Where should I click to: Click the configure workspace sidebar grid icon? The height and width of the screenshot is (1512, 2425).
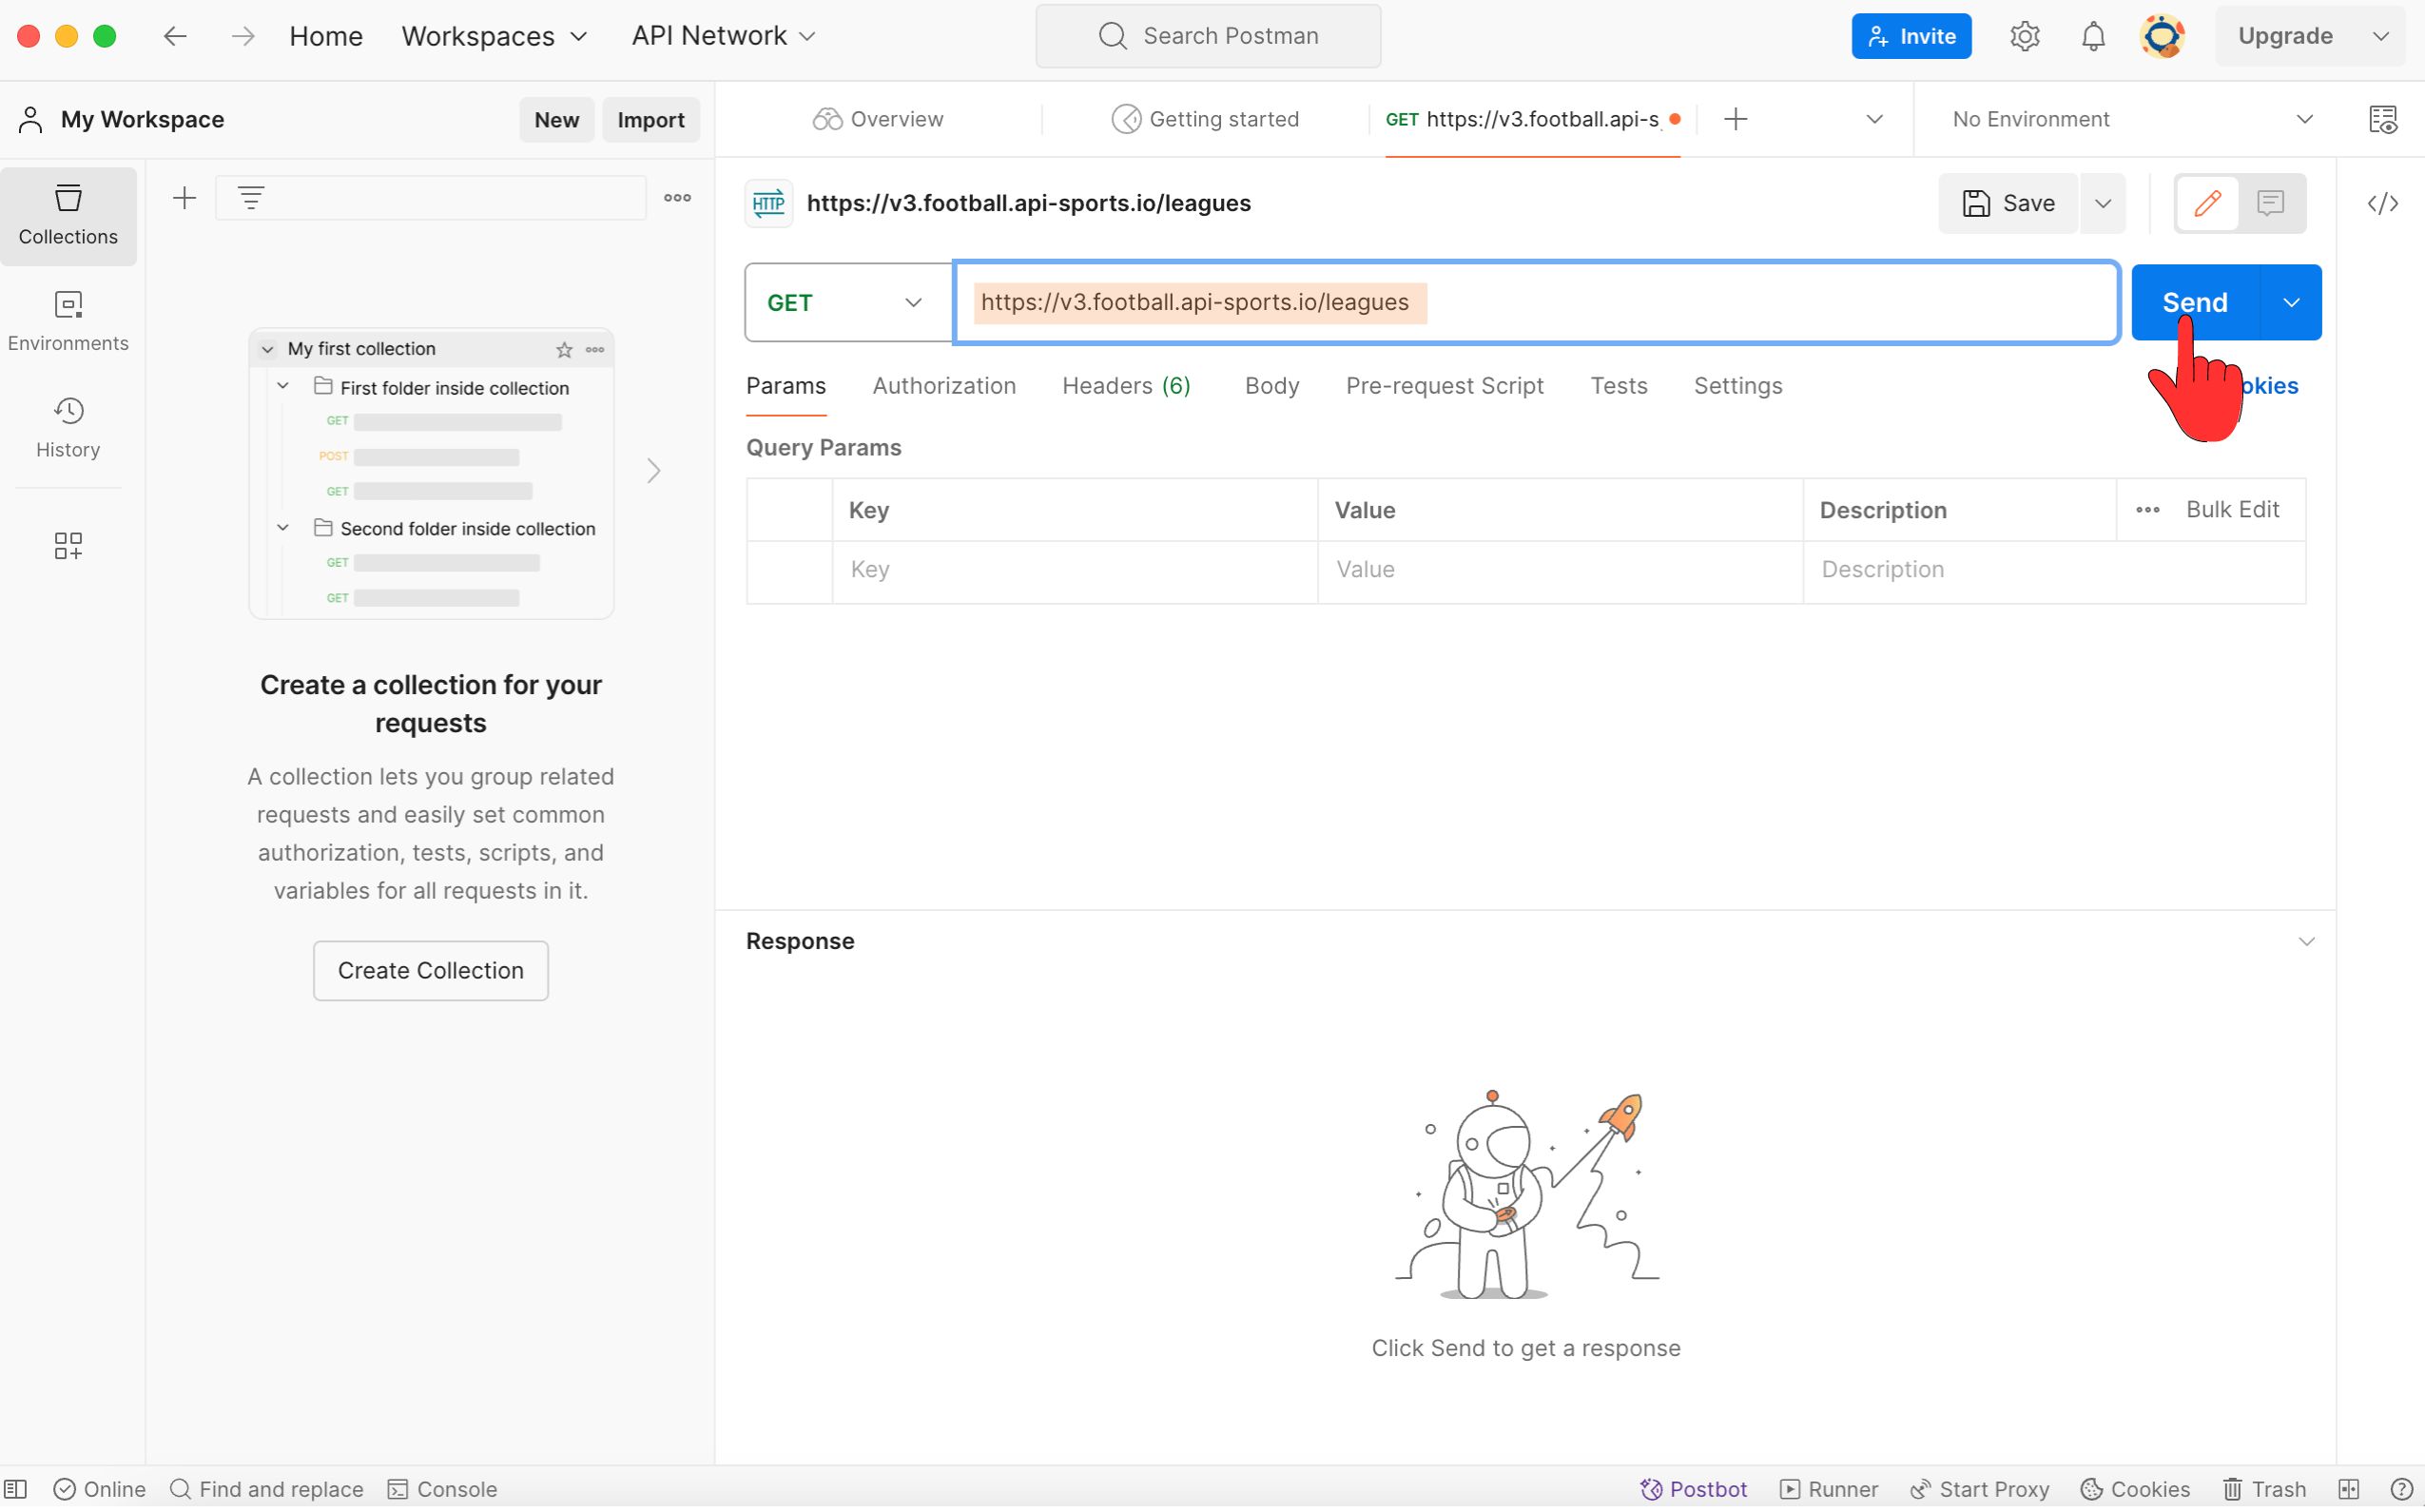tap(68, 545)
